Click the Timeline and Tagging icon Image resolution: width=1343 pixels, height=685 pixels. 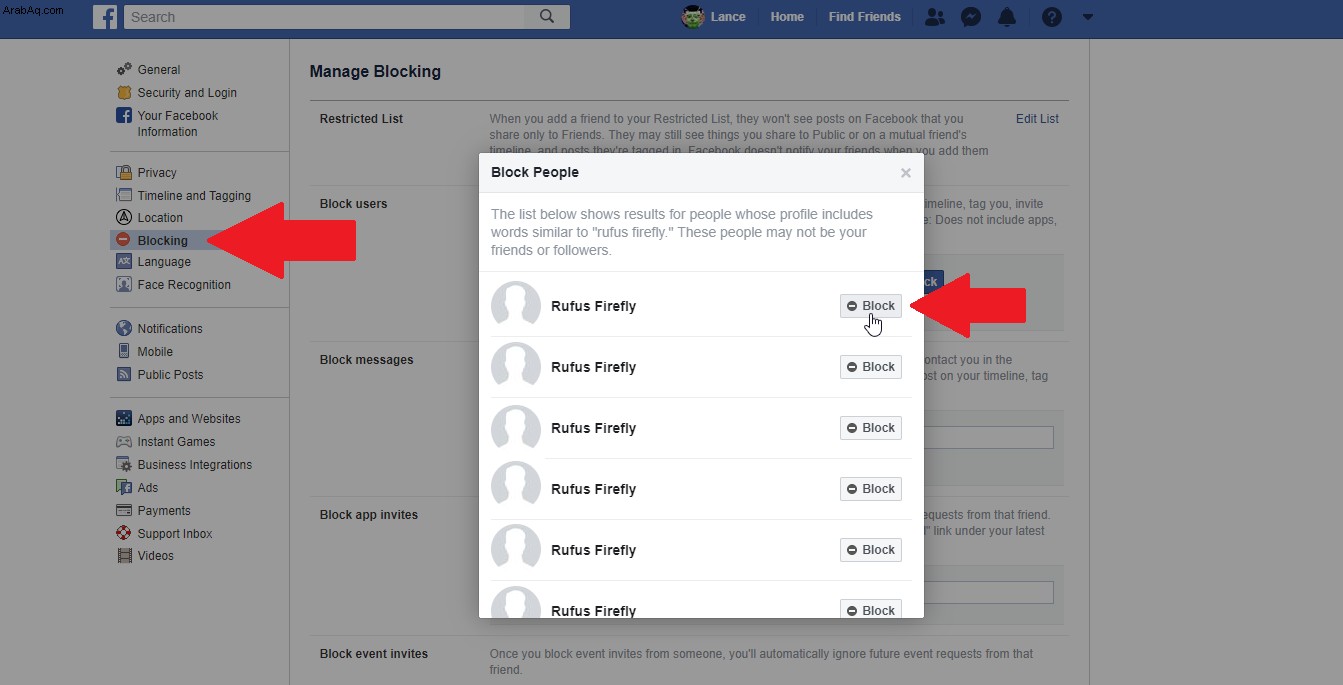[x=124, y=196]
